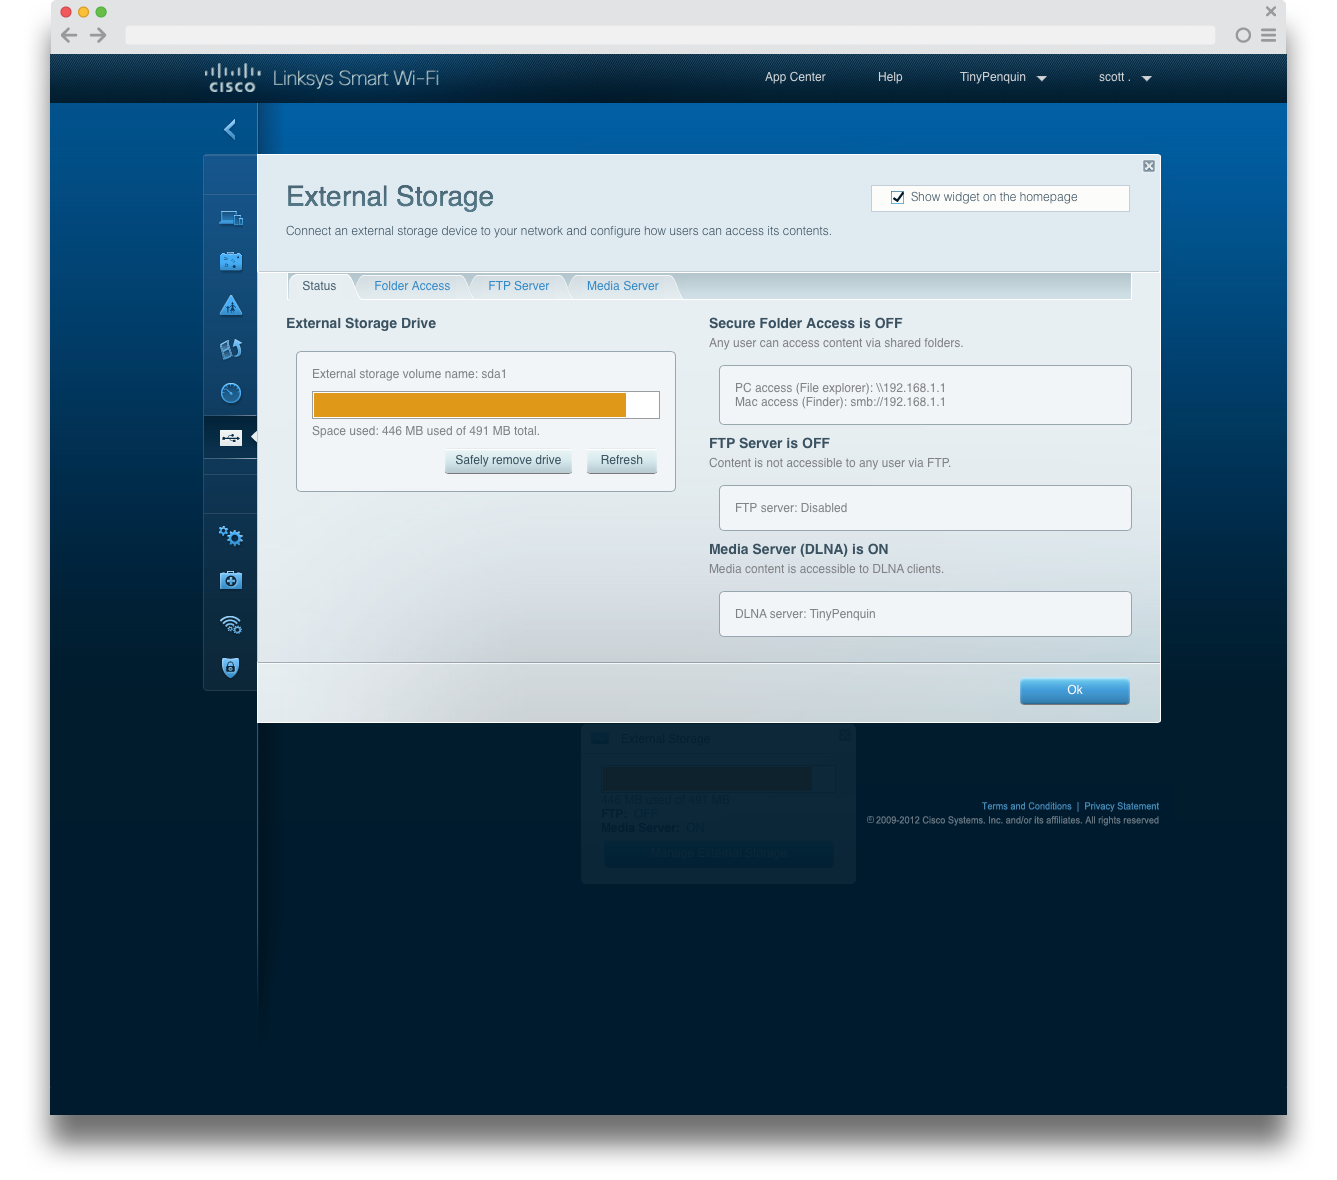Switch to the FTP Server tab
The image size is (1337, 1180).
518,286
